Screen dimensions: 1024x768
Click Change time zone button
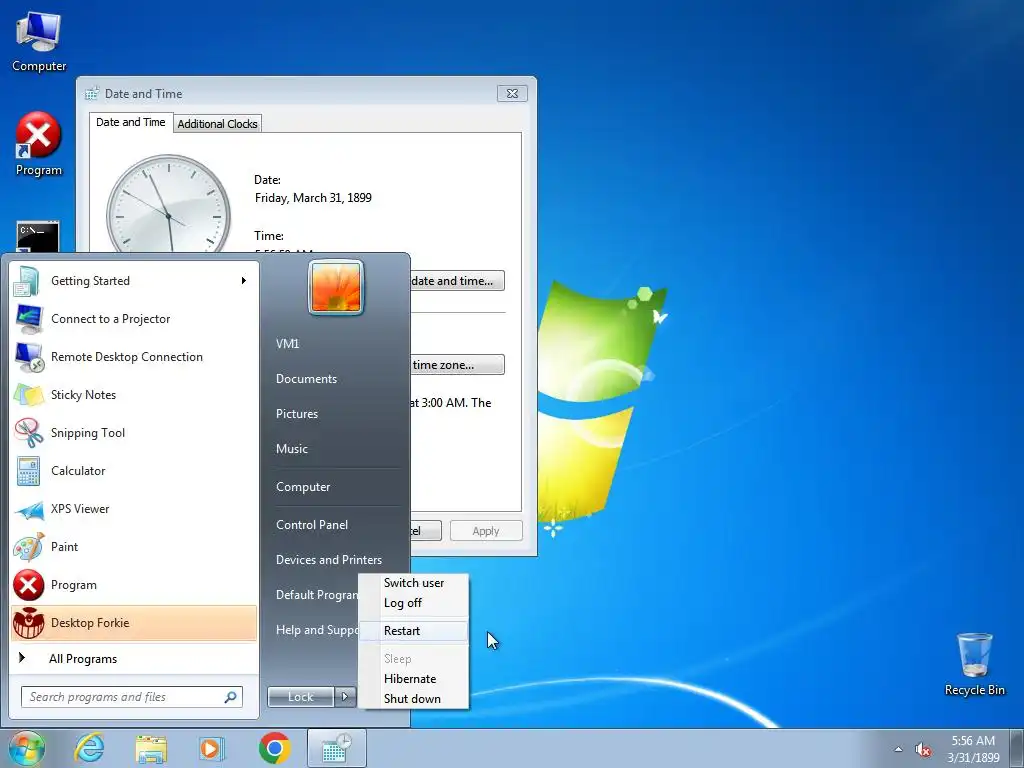[x=458, y=365]
